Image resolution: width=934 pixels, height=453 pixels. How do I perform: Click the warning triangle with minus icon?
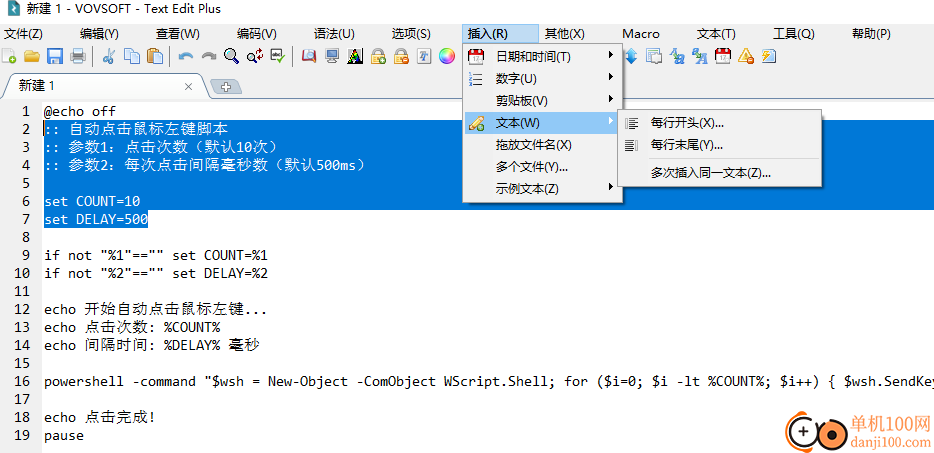[746, 57]
